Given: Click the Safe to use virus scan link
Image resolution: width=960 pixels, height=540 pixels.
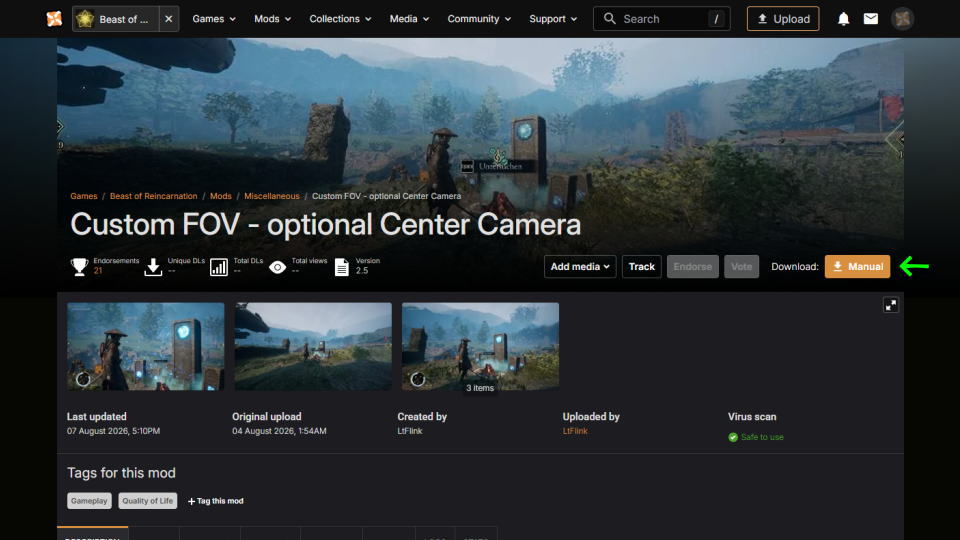Looking at the screenshot, I should tap(762, 437).
